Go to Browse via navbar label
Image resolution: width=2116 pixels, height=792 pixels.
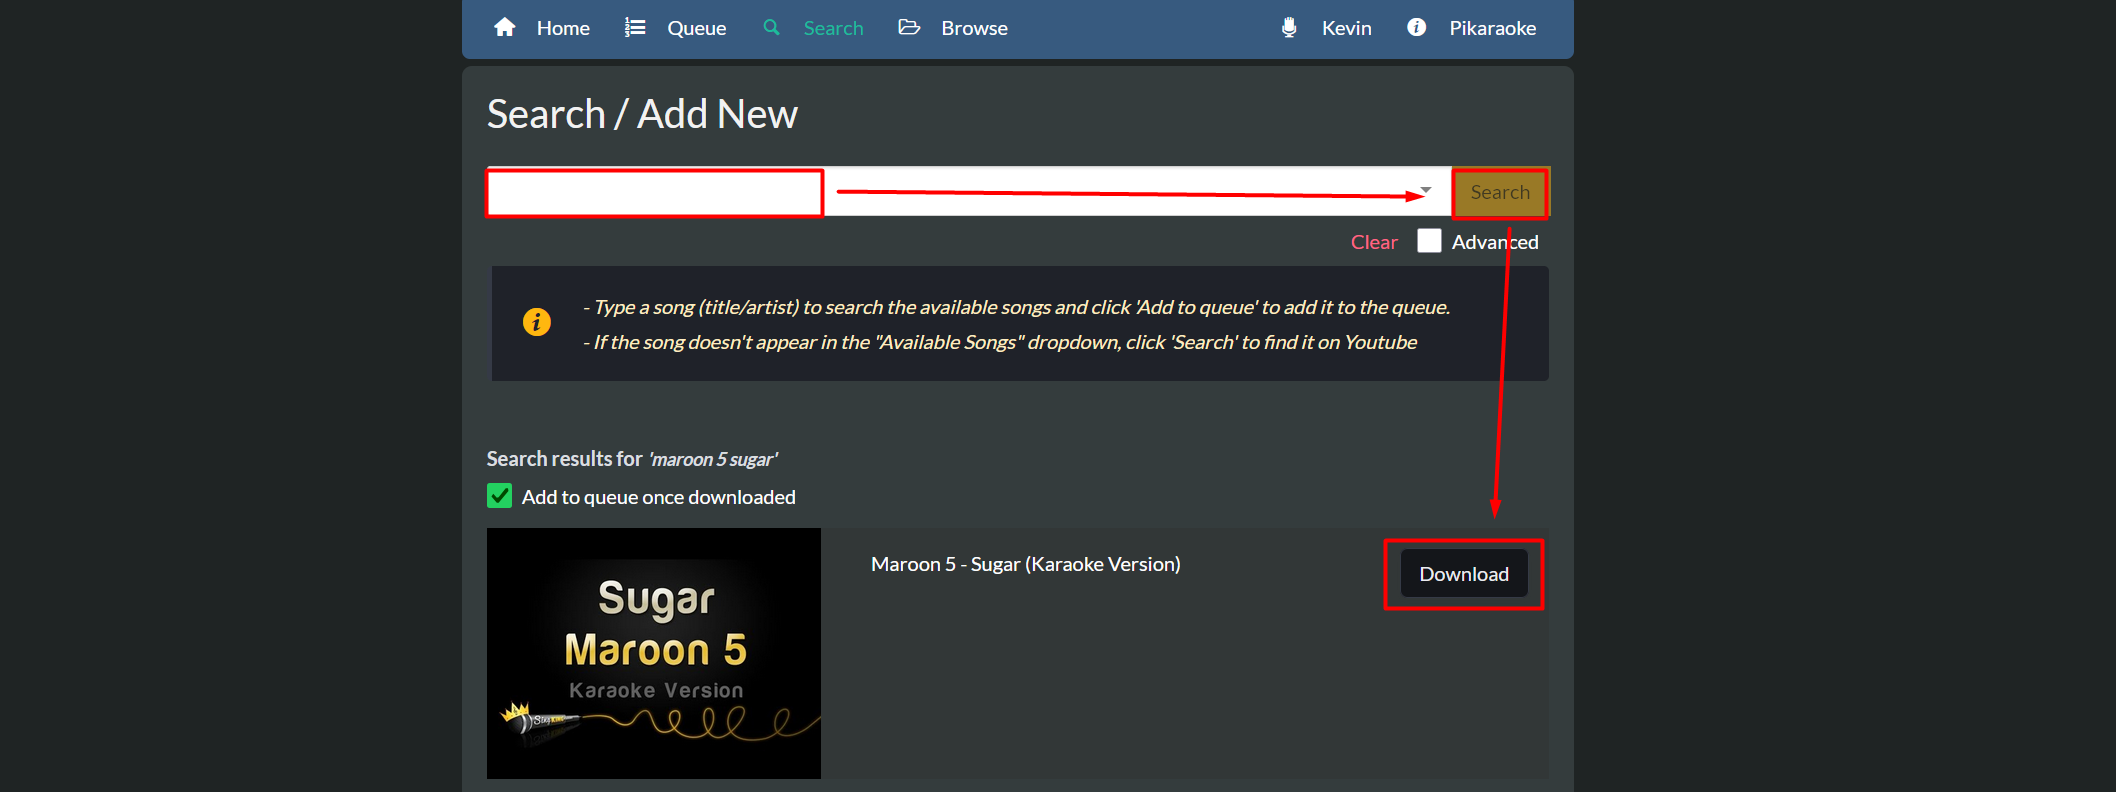coord(974,28)
